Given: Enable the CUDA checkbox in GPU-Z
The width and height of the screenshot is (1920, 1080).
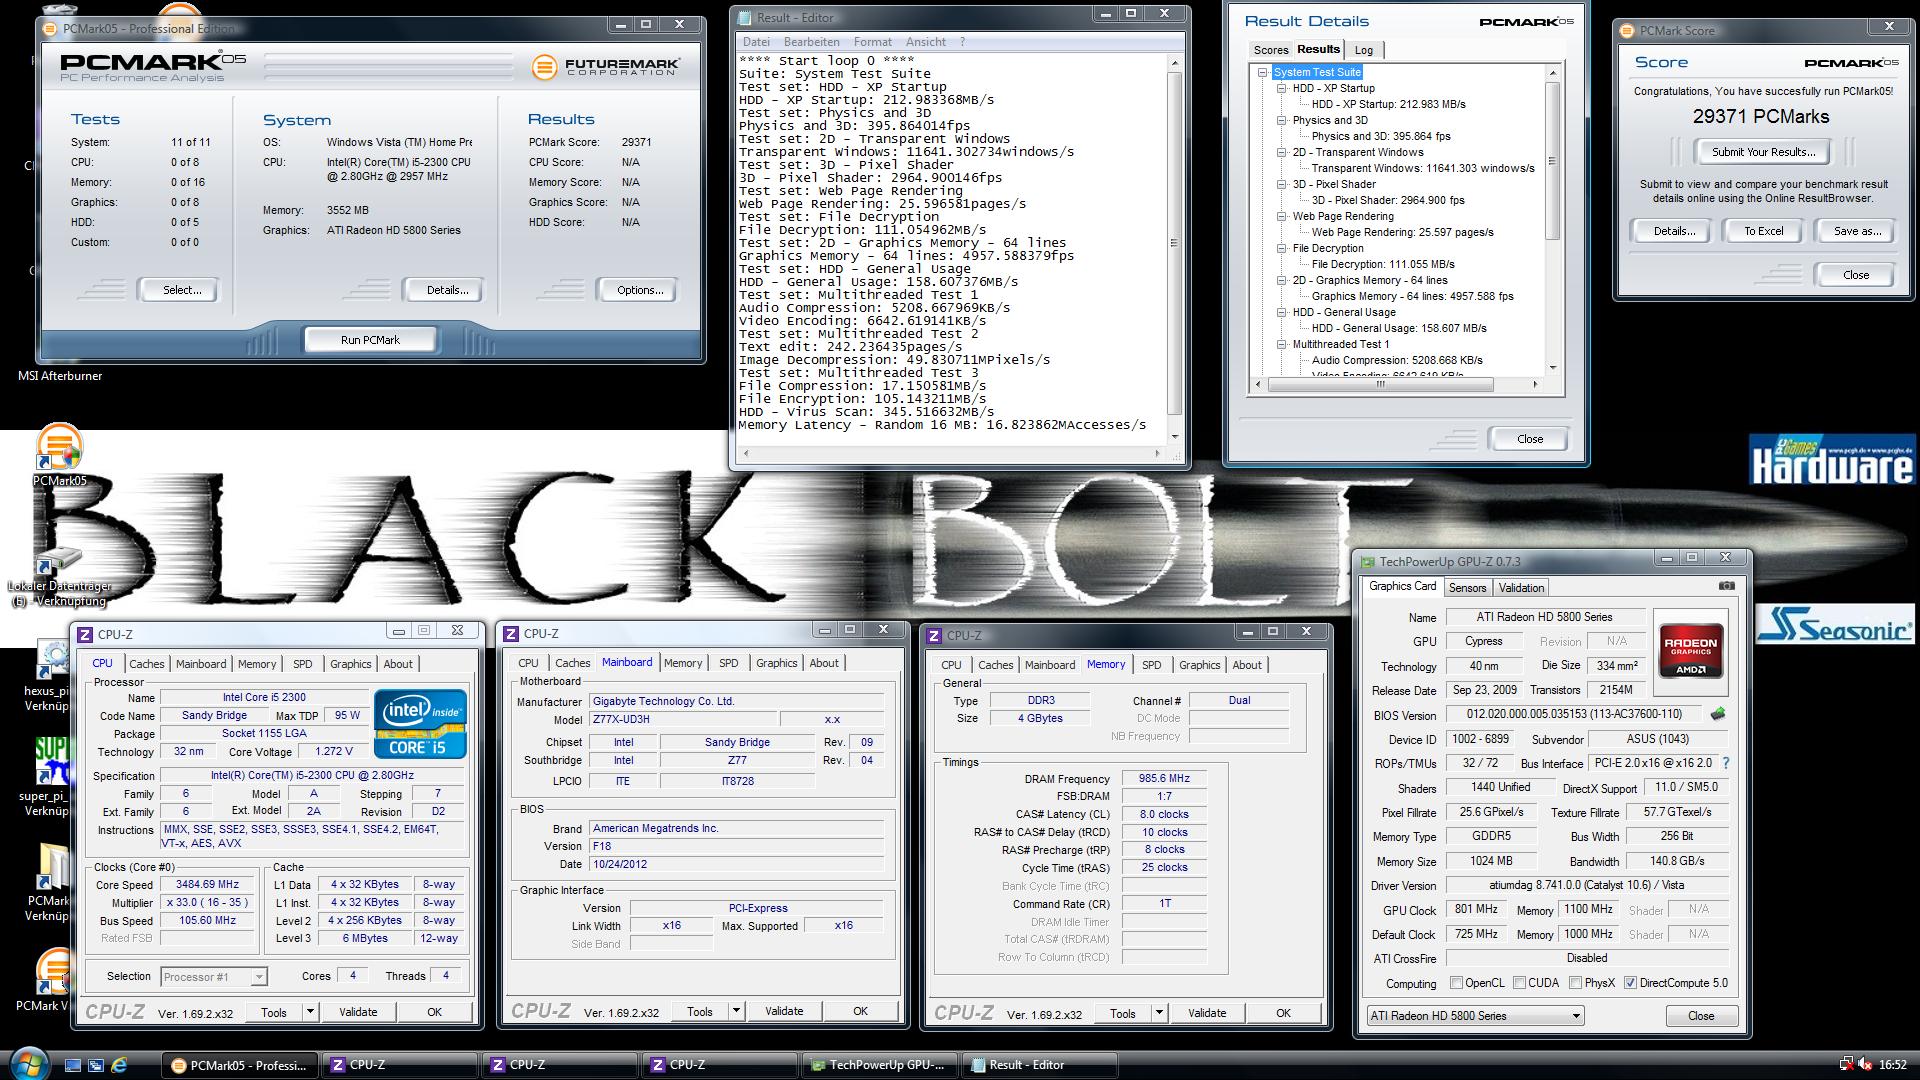Looking at the screenshot, I should (1519, 983).
